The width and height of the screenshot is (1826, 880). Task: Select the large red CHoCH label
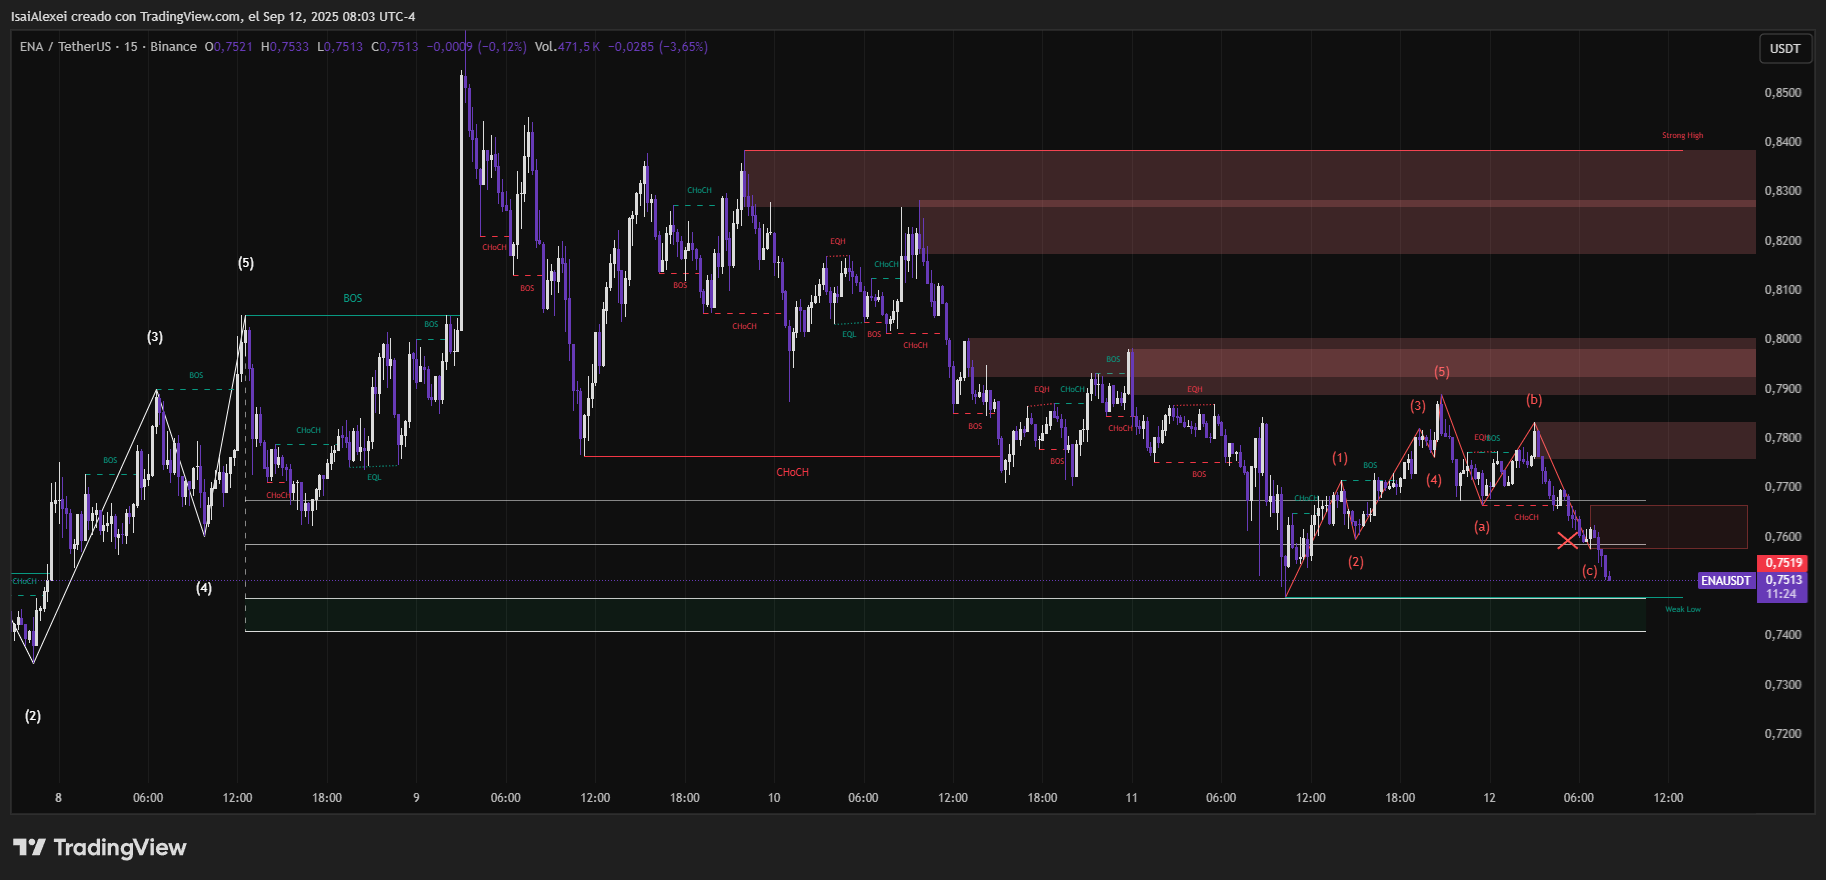coord(792,472)
